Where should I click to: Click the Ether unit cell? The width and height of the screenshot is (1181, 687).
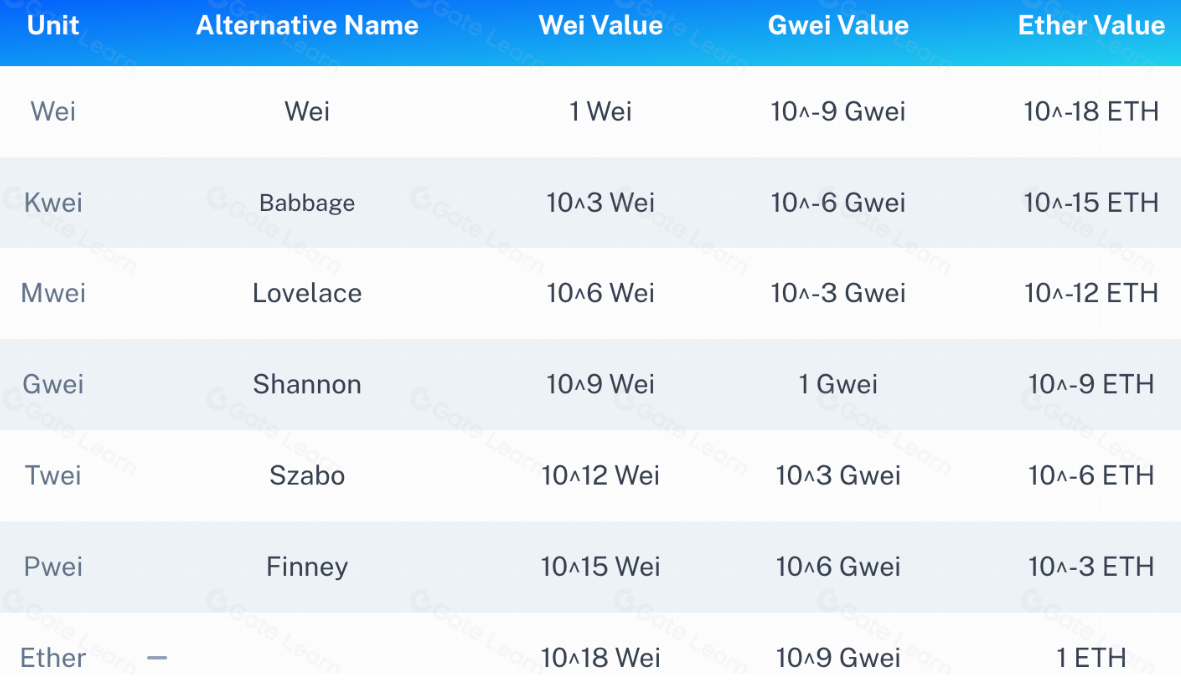pyautogui.click(x=53, y=658)
